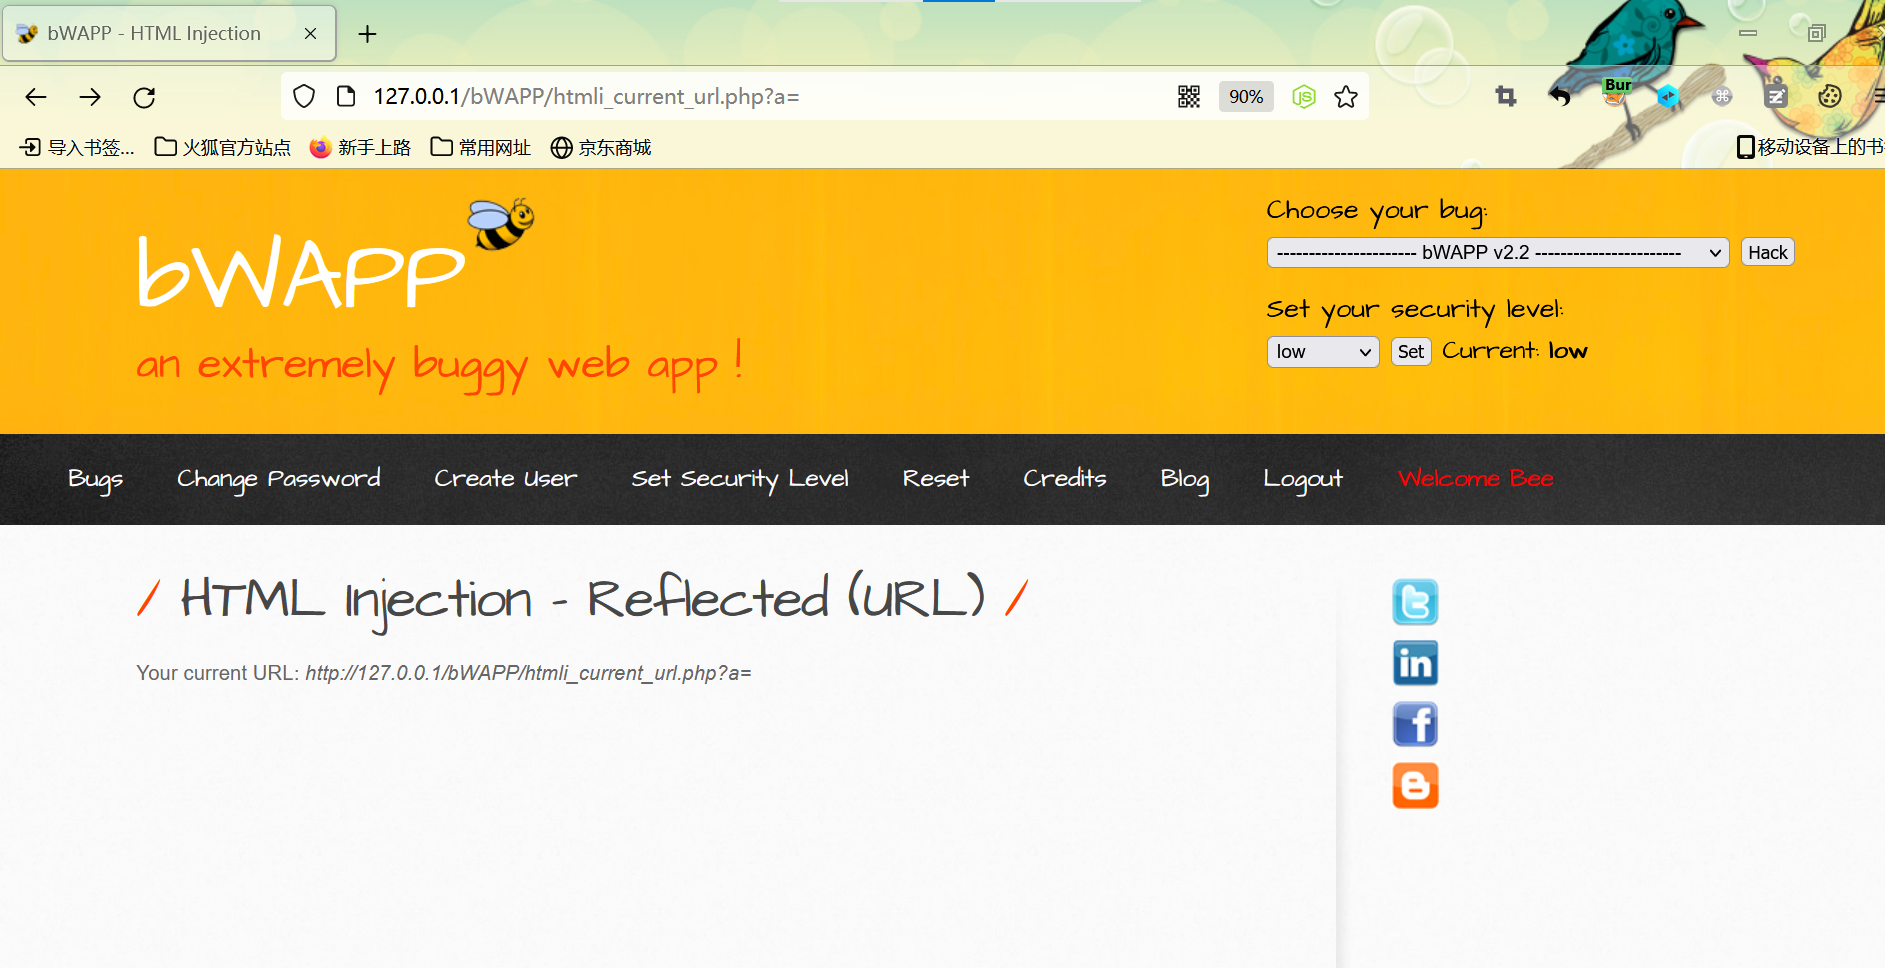Open the 京东商城 bookmark
Screen dimensions: 1885x968
coord(601,147)
